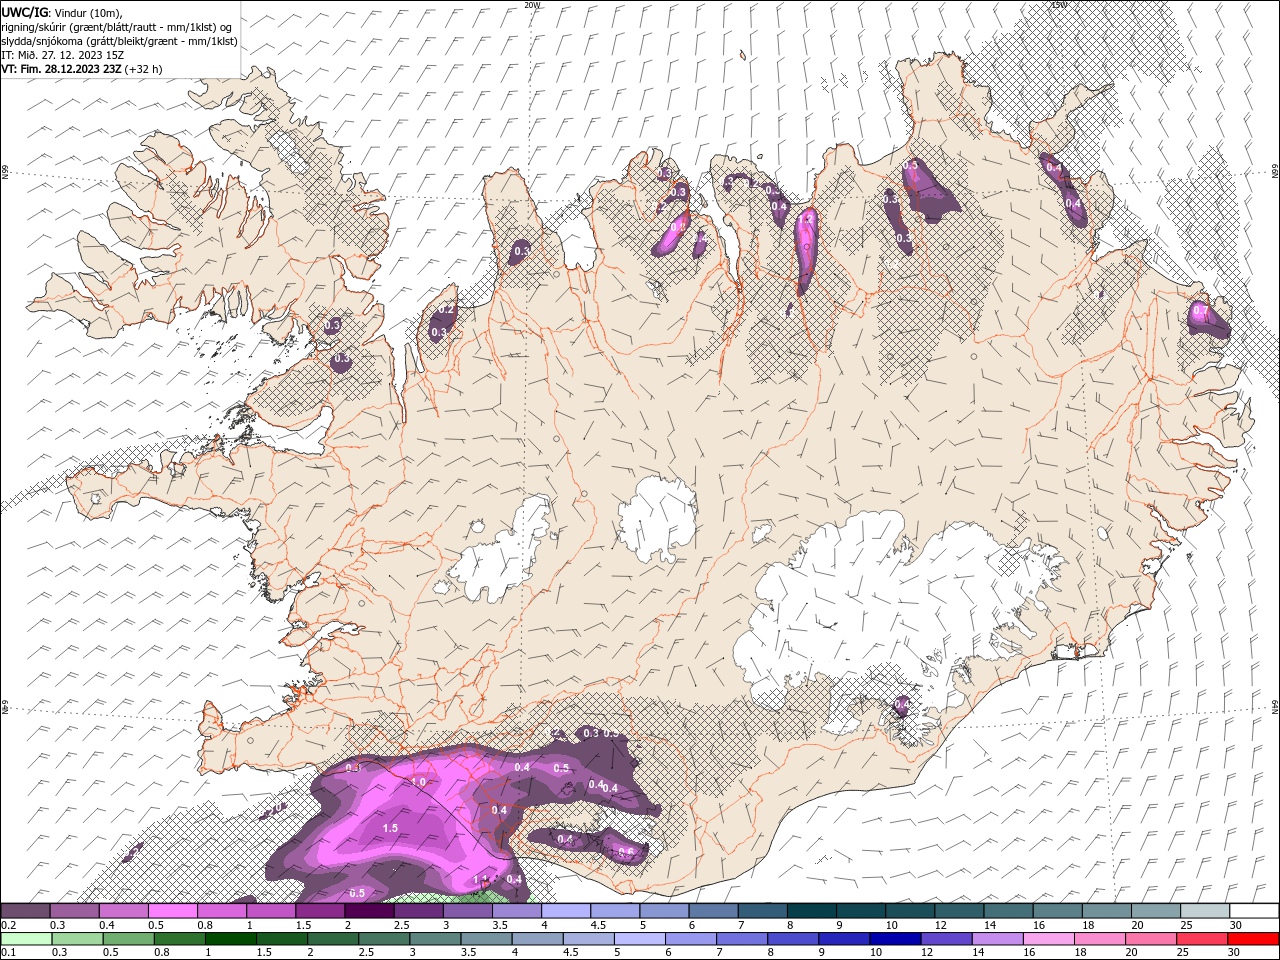The height and width of the screenshot is (960, 1280).
Task: Click the '0.7' value on the east coast
Action: (1201, 311)
